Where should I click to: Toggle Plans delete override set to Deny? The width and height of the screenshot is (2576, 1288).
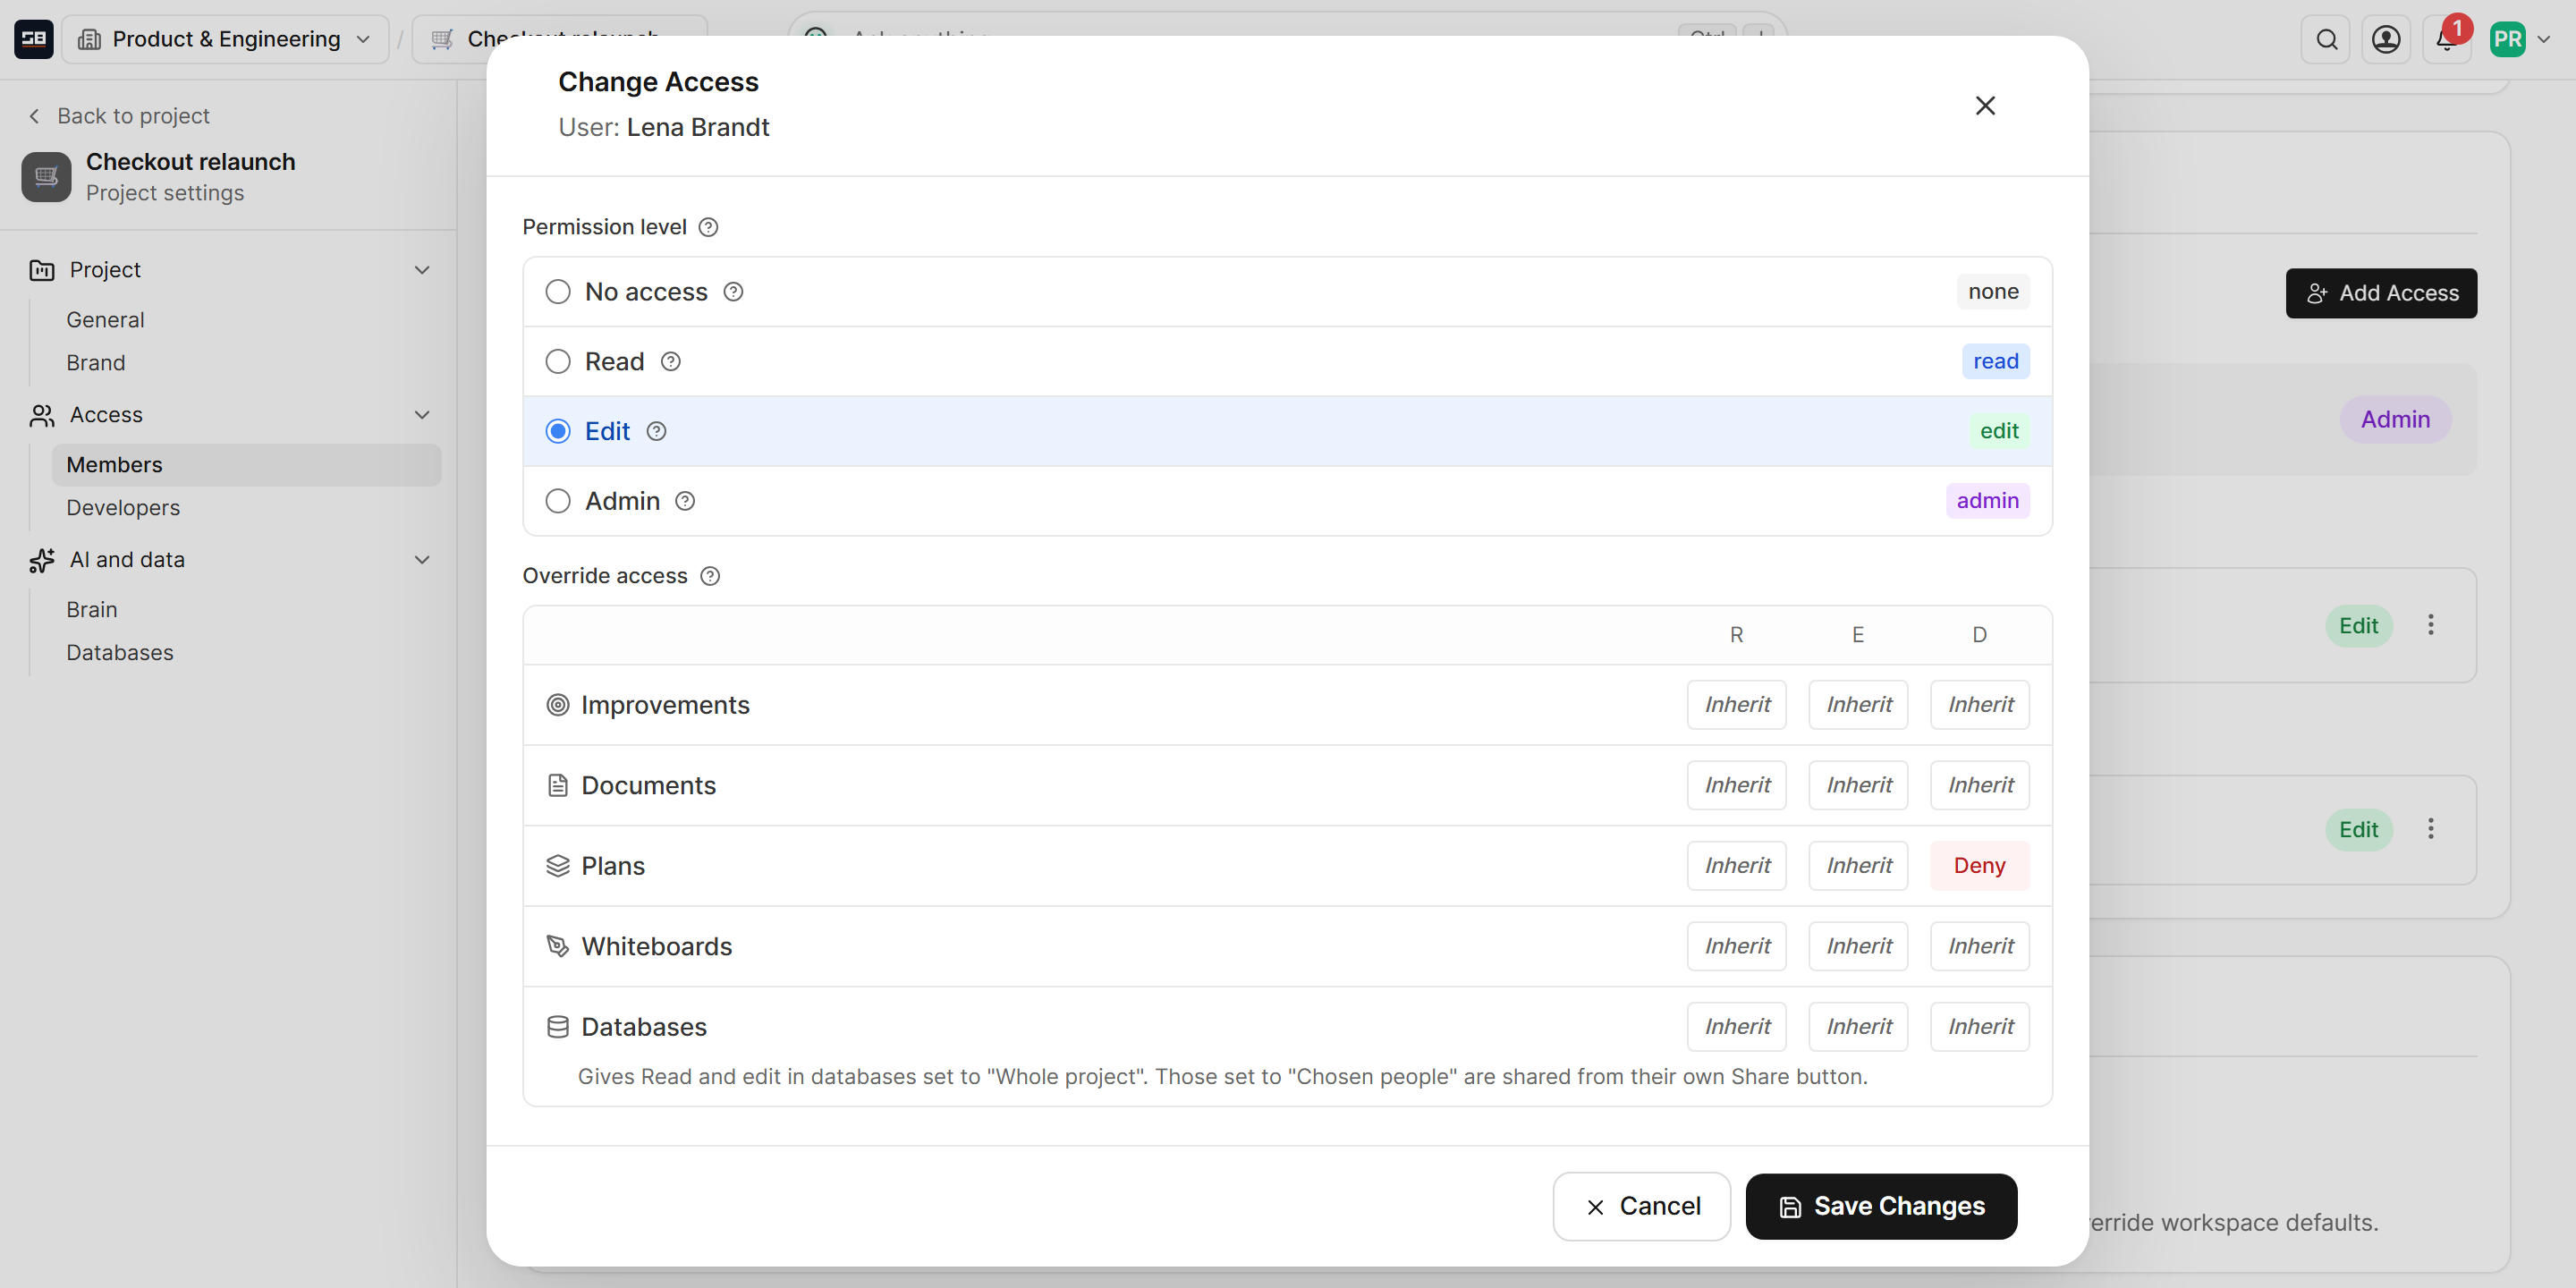point(1979,866)
